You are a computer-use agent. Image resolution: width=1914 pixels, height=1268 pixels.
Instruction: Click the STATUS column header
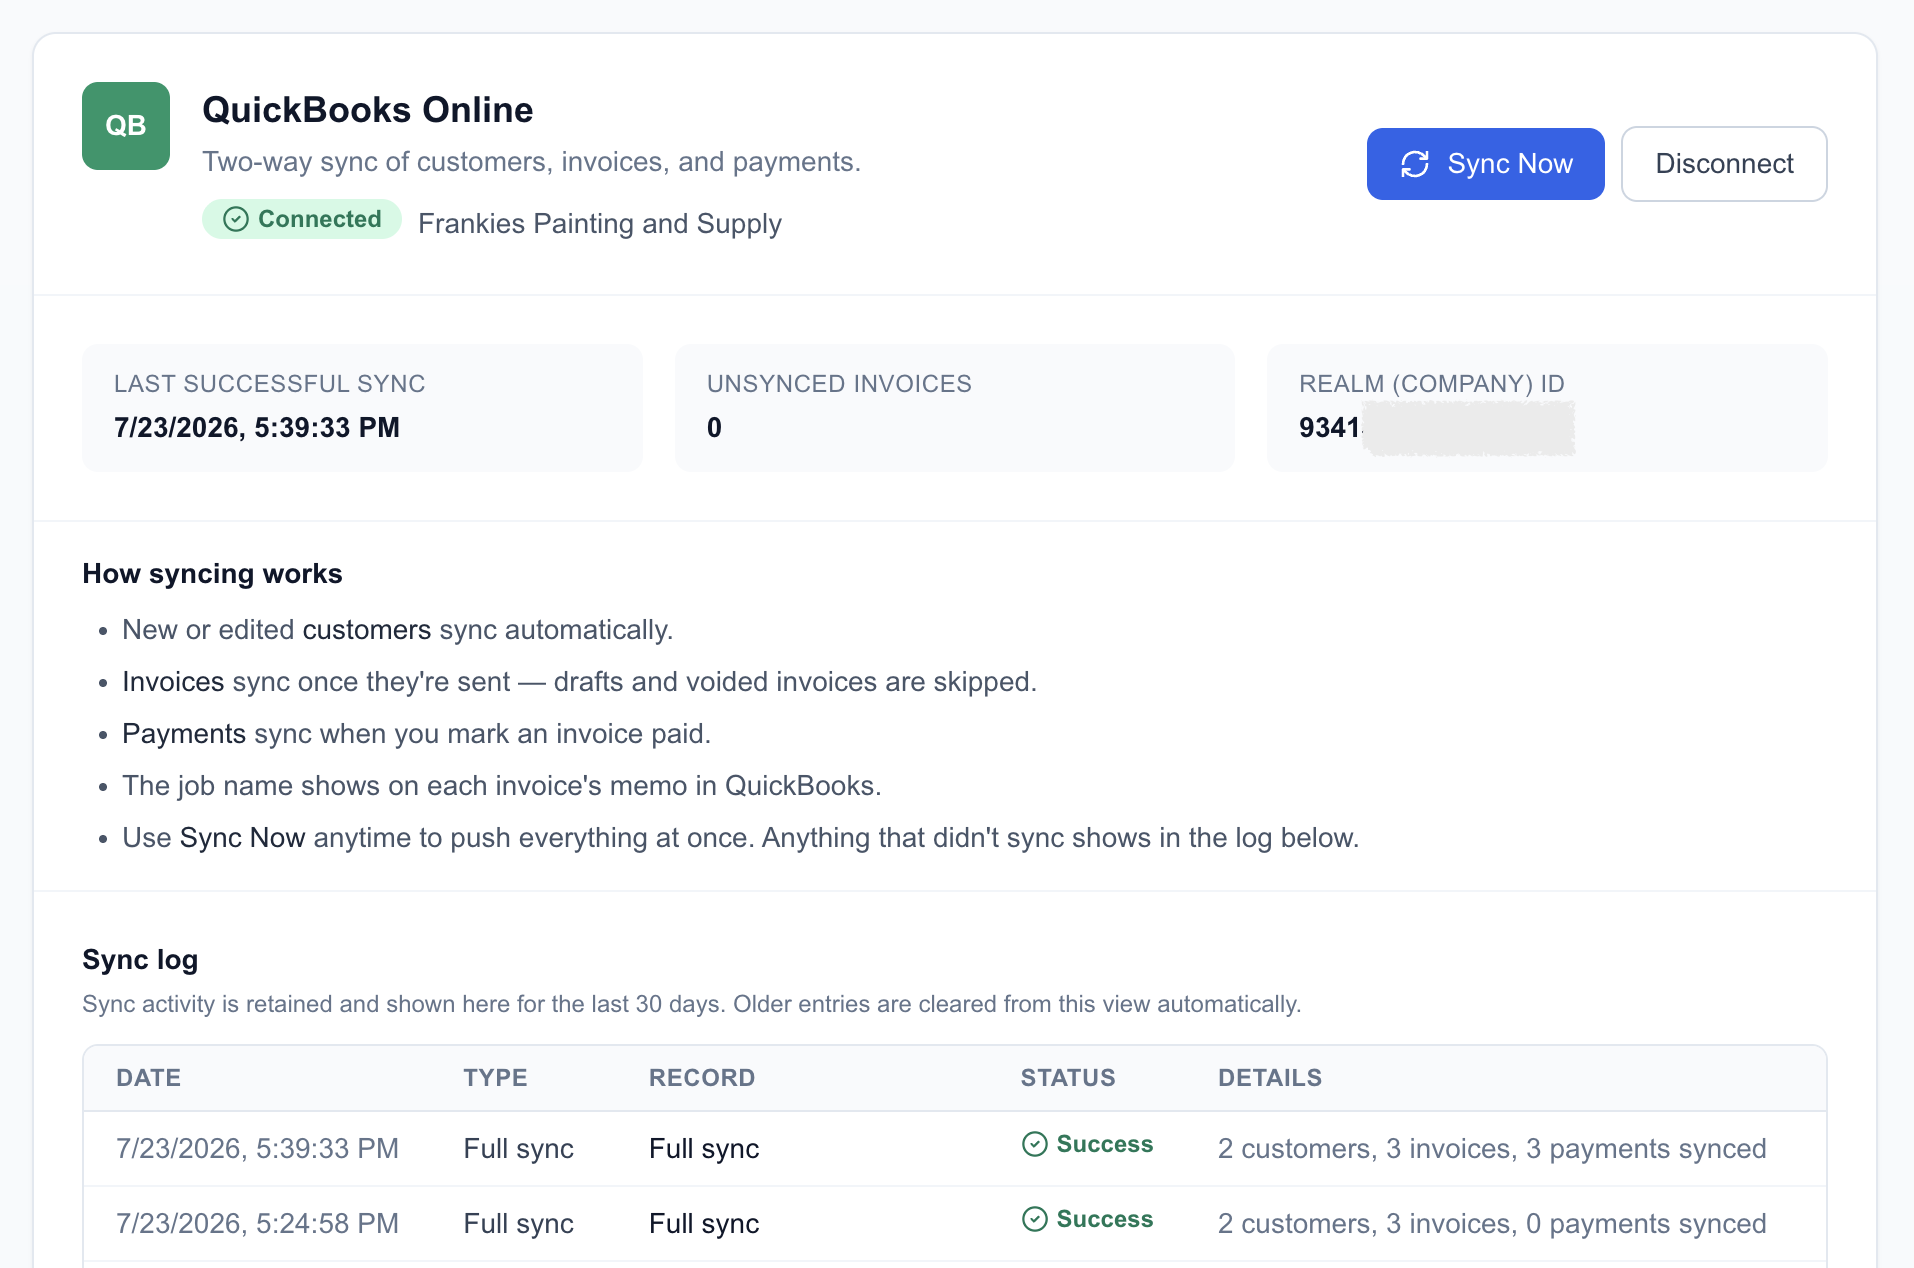click(x=1068, y=1078)
